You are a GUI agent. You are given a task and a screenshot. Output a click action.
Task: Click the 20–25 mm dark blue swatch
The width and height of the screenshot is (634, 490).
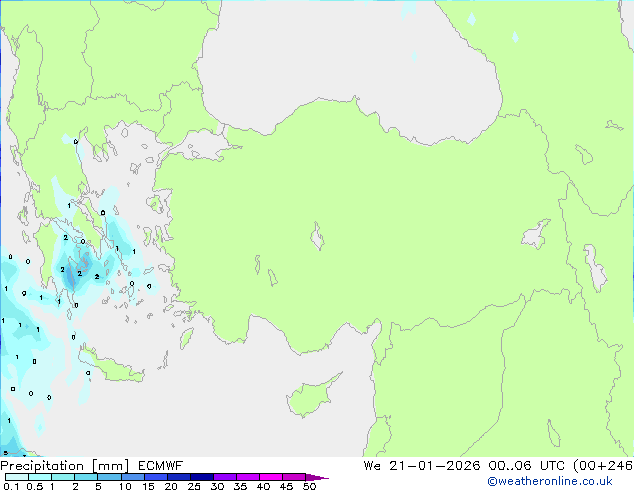coord(178,477)
